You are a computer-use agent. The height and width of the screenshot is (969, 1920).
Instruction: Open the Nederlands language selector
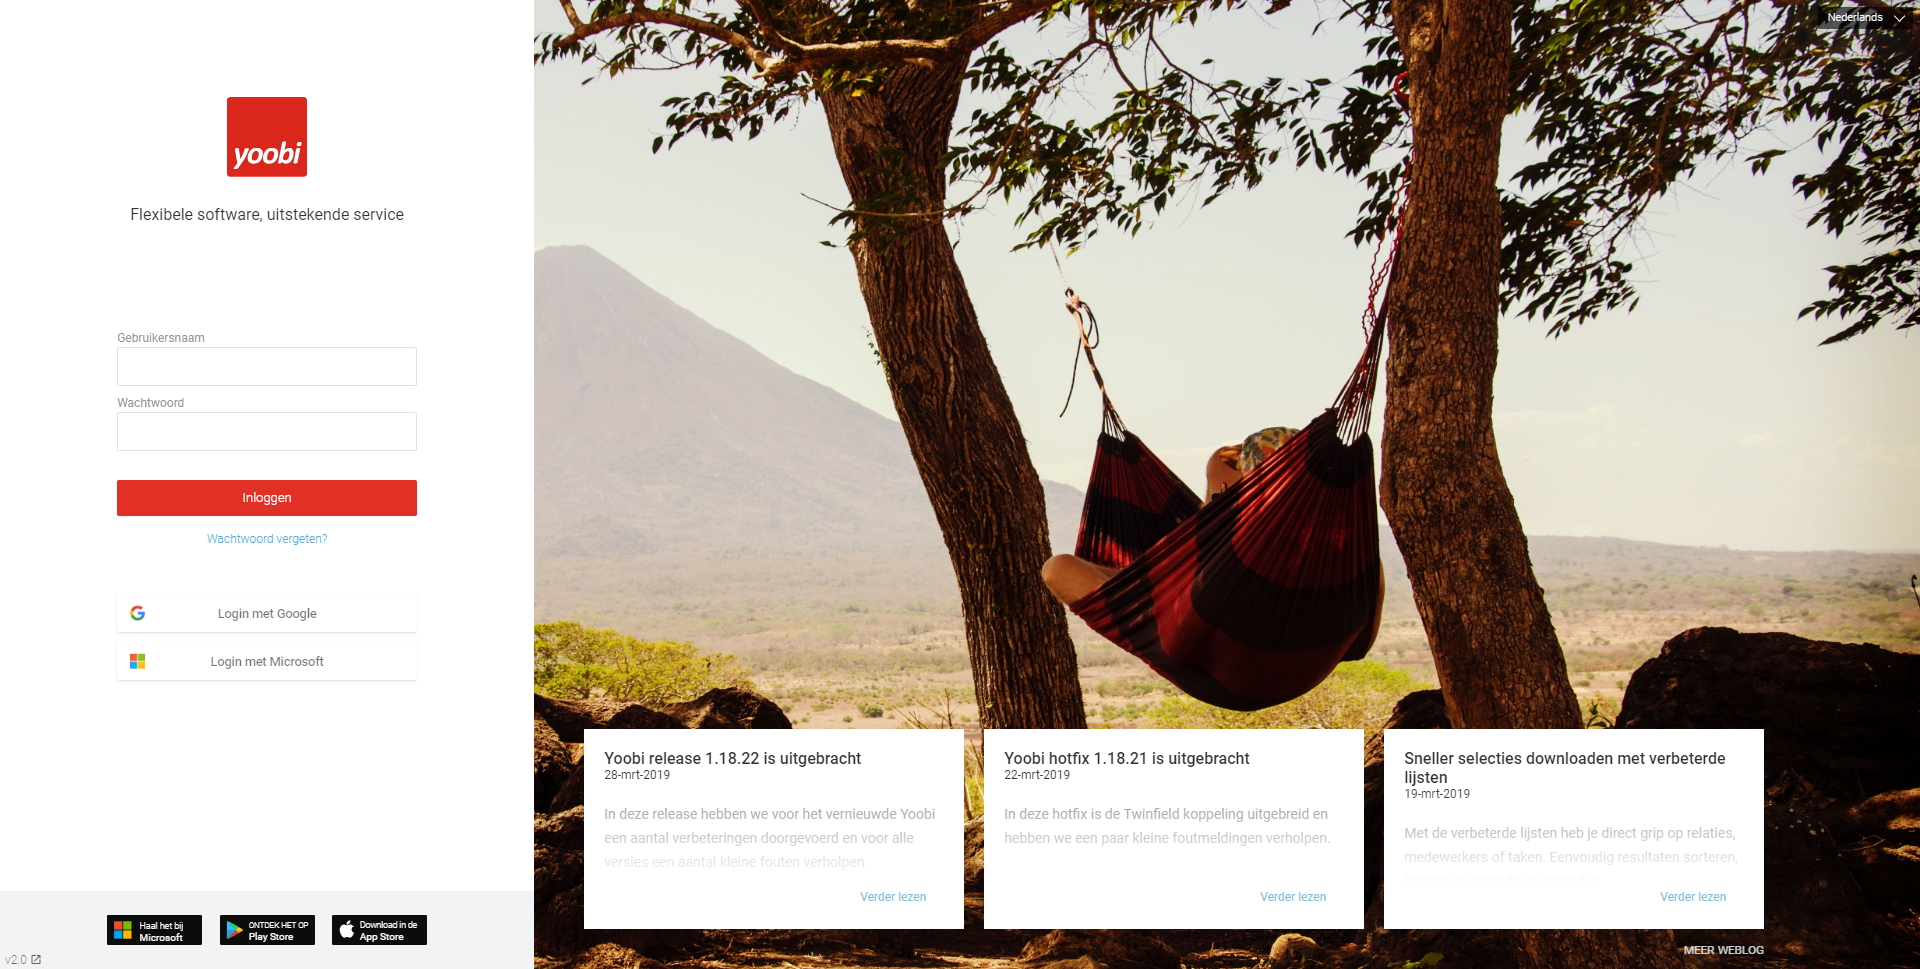tap(1865, 17)
